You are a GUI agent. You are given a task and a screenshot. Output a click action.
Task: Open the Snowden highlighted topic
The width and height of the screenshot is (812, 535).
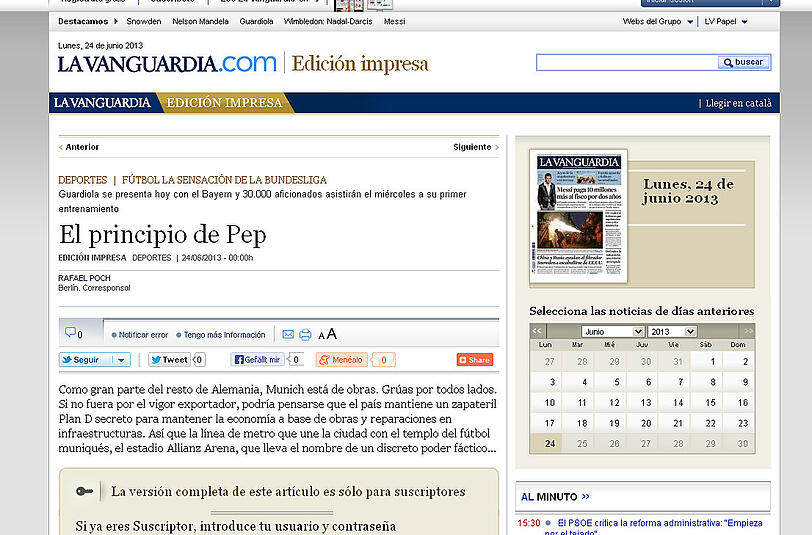pyautogui.click(x=143, y=21)
